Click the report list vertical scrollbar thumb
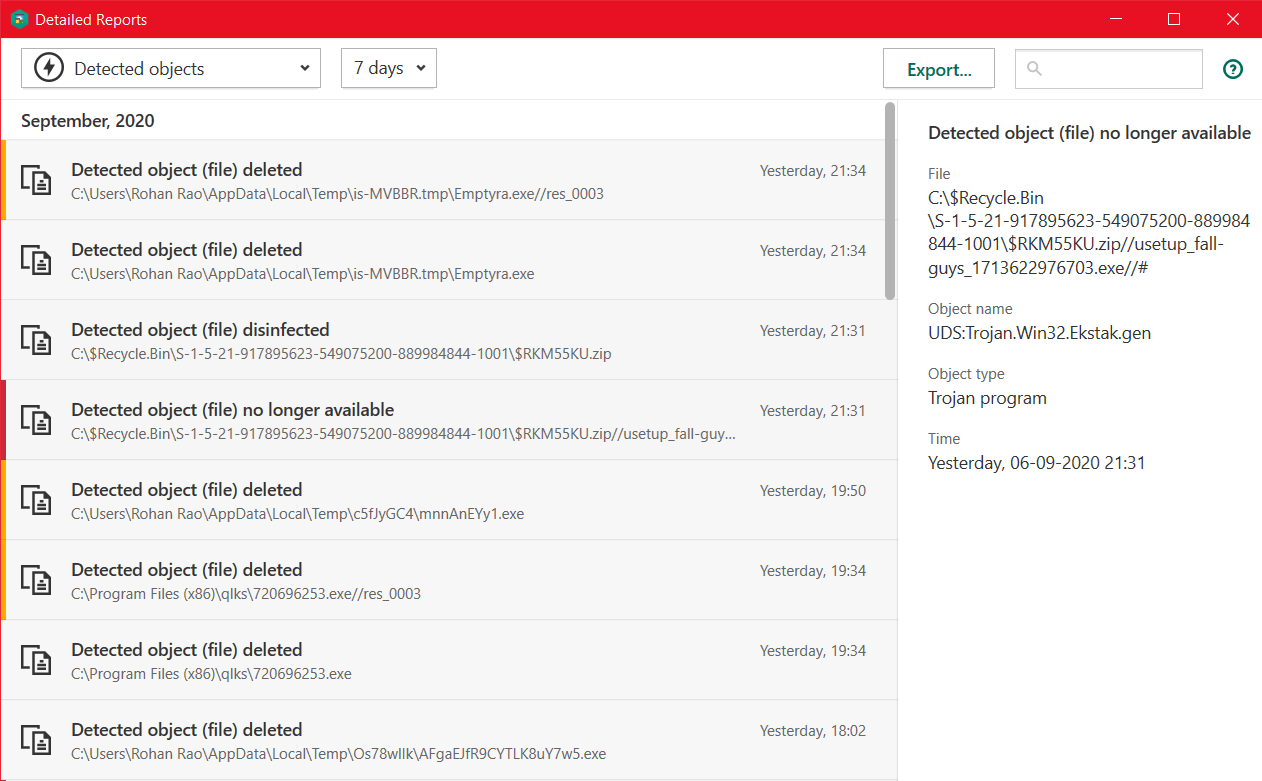The image size is (1262, 781). [889, 200]
